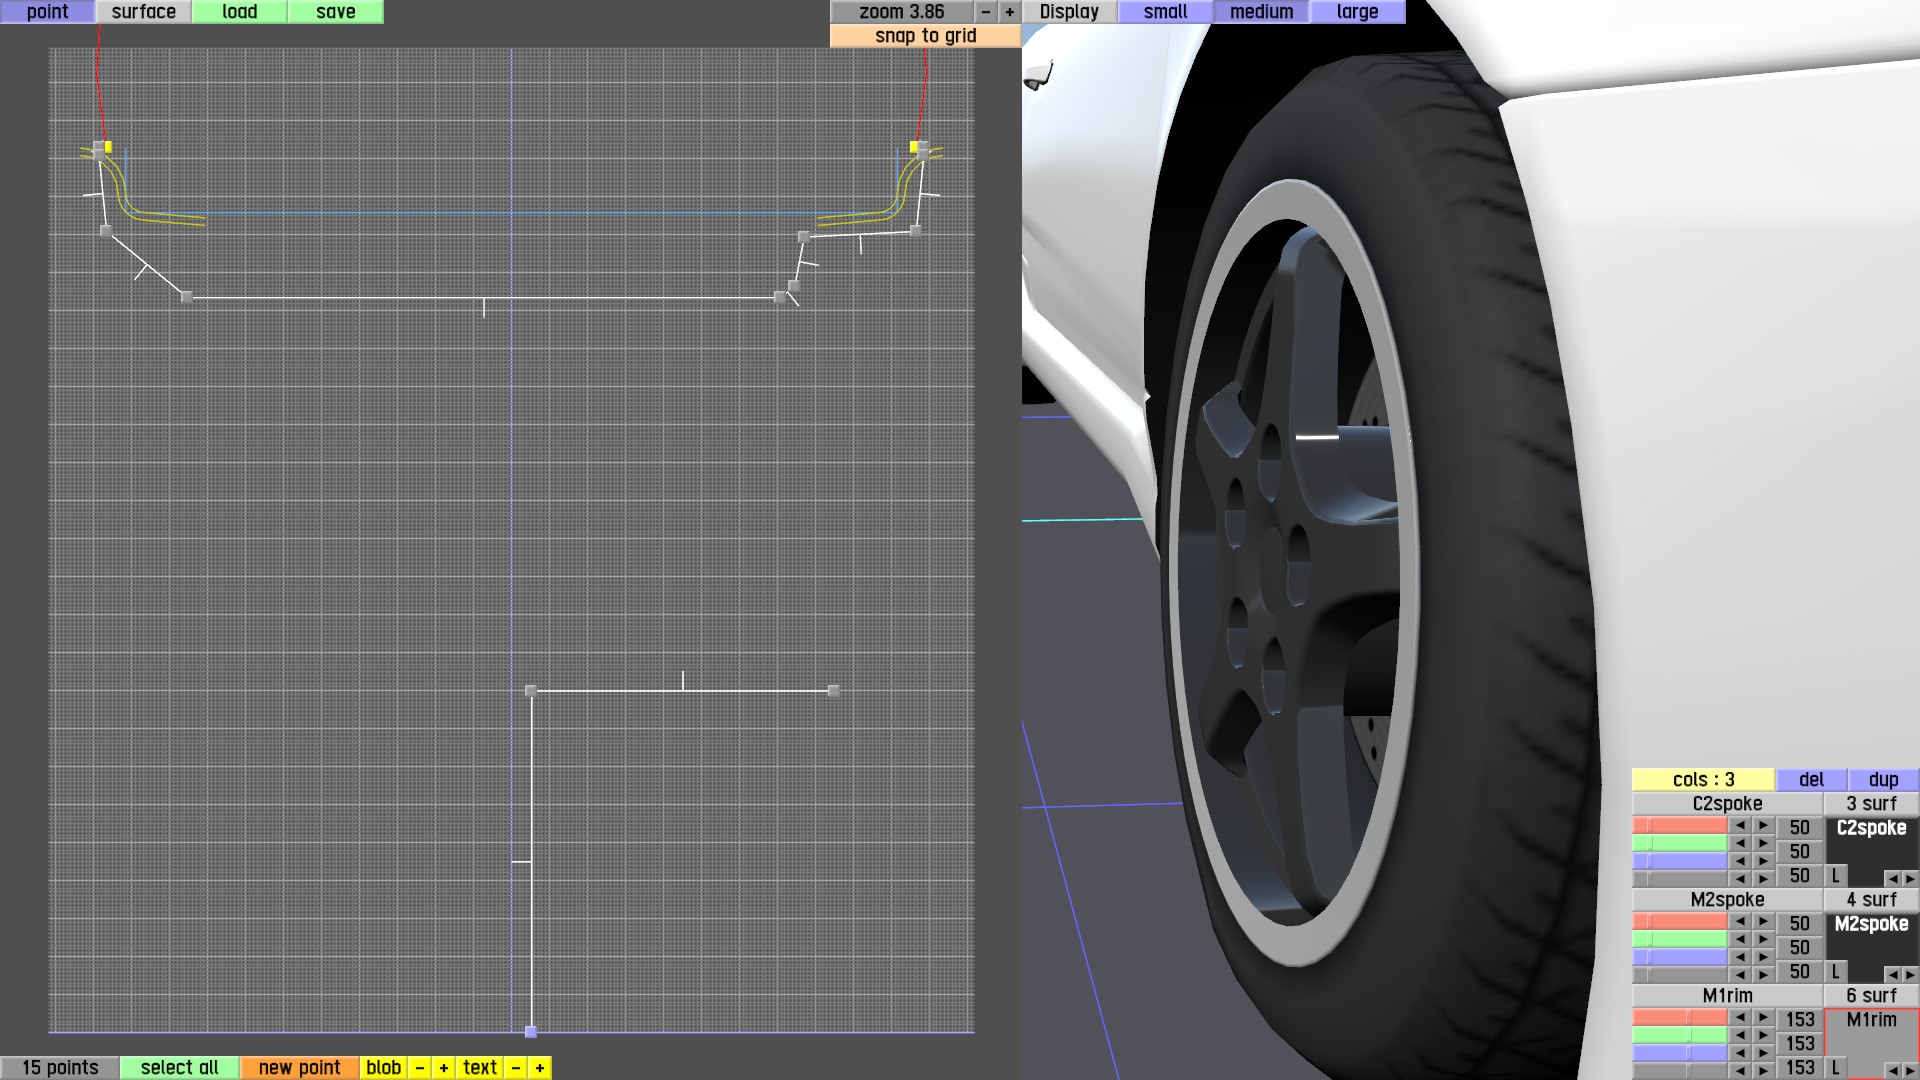This screenshot has height=1080, width=1920.
Task: Adjust the M1rim red color slider
Action: pyautogui.click(x=1680, y=1018)
